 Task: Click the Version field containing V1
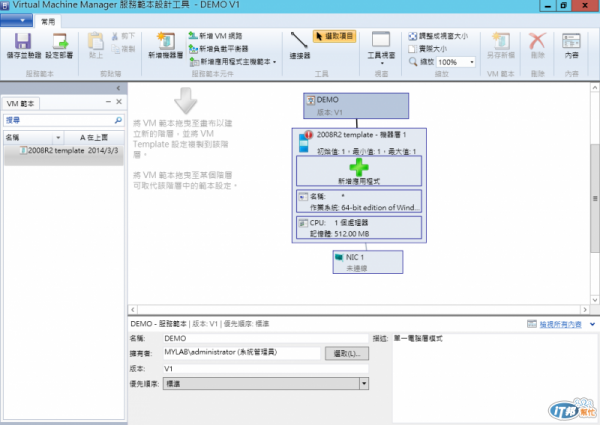point(266,368)
